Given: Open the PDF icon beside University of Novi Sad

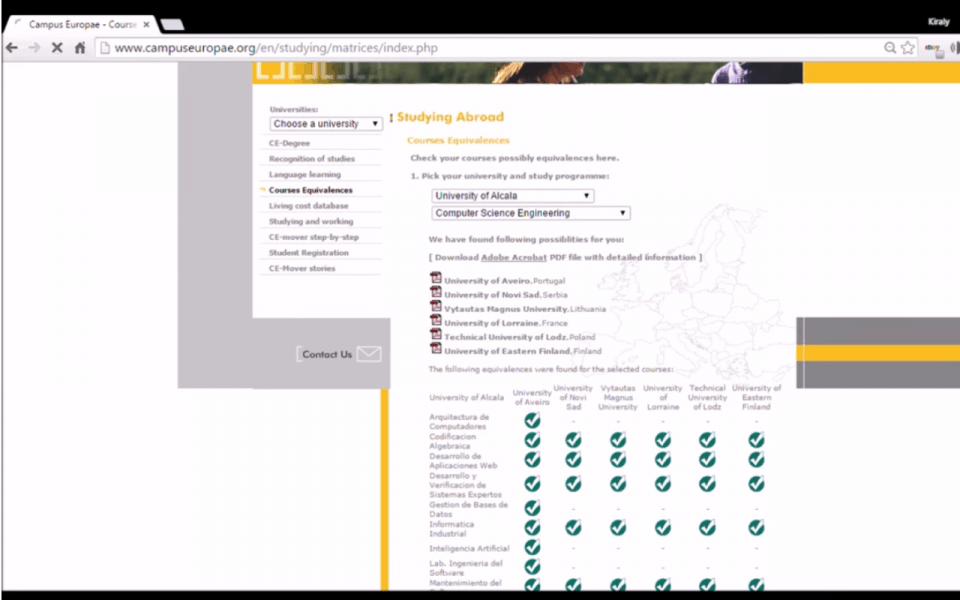Looking at the screenshot, I should [x=436, y=293].
